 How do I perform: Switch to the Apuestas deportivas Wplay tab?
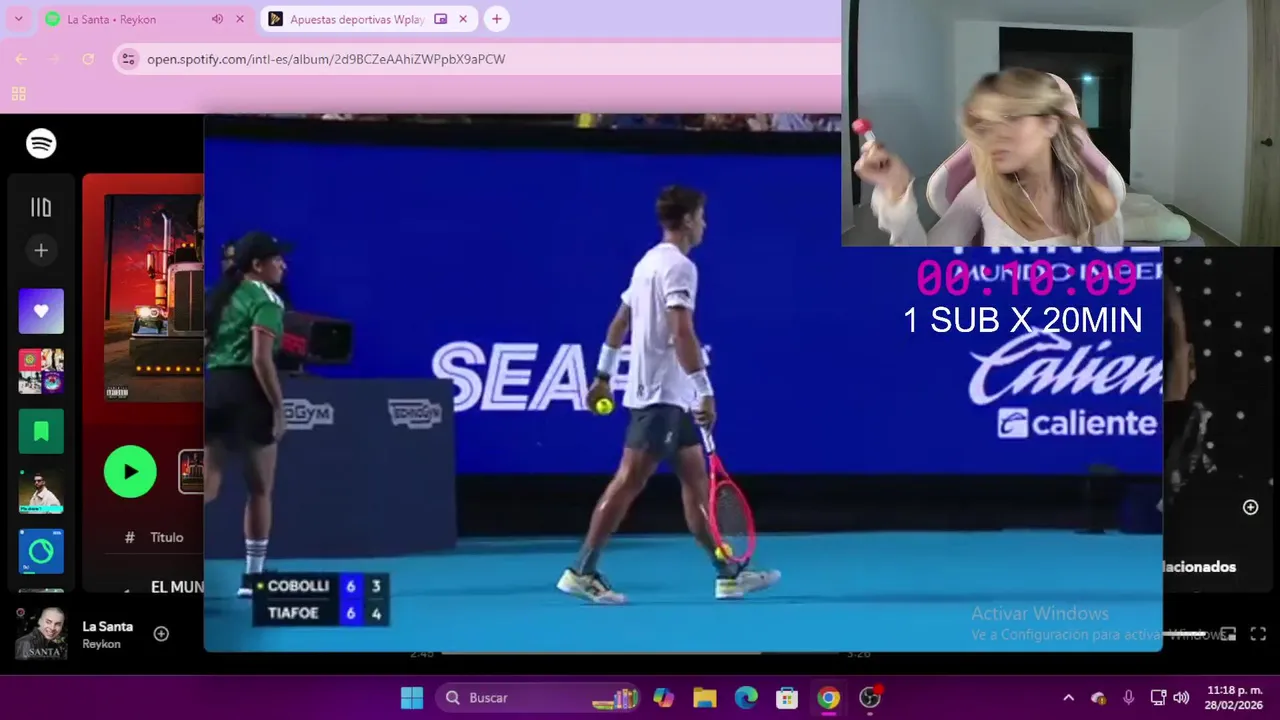[x=357, y=19]
